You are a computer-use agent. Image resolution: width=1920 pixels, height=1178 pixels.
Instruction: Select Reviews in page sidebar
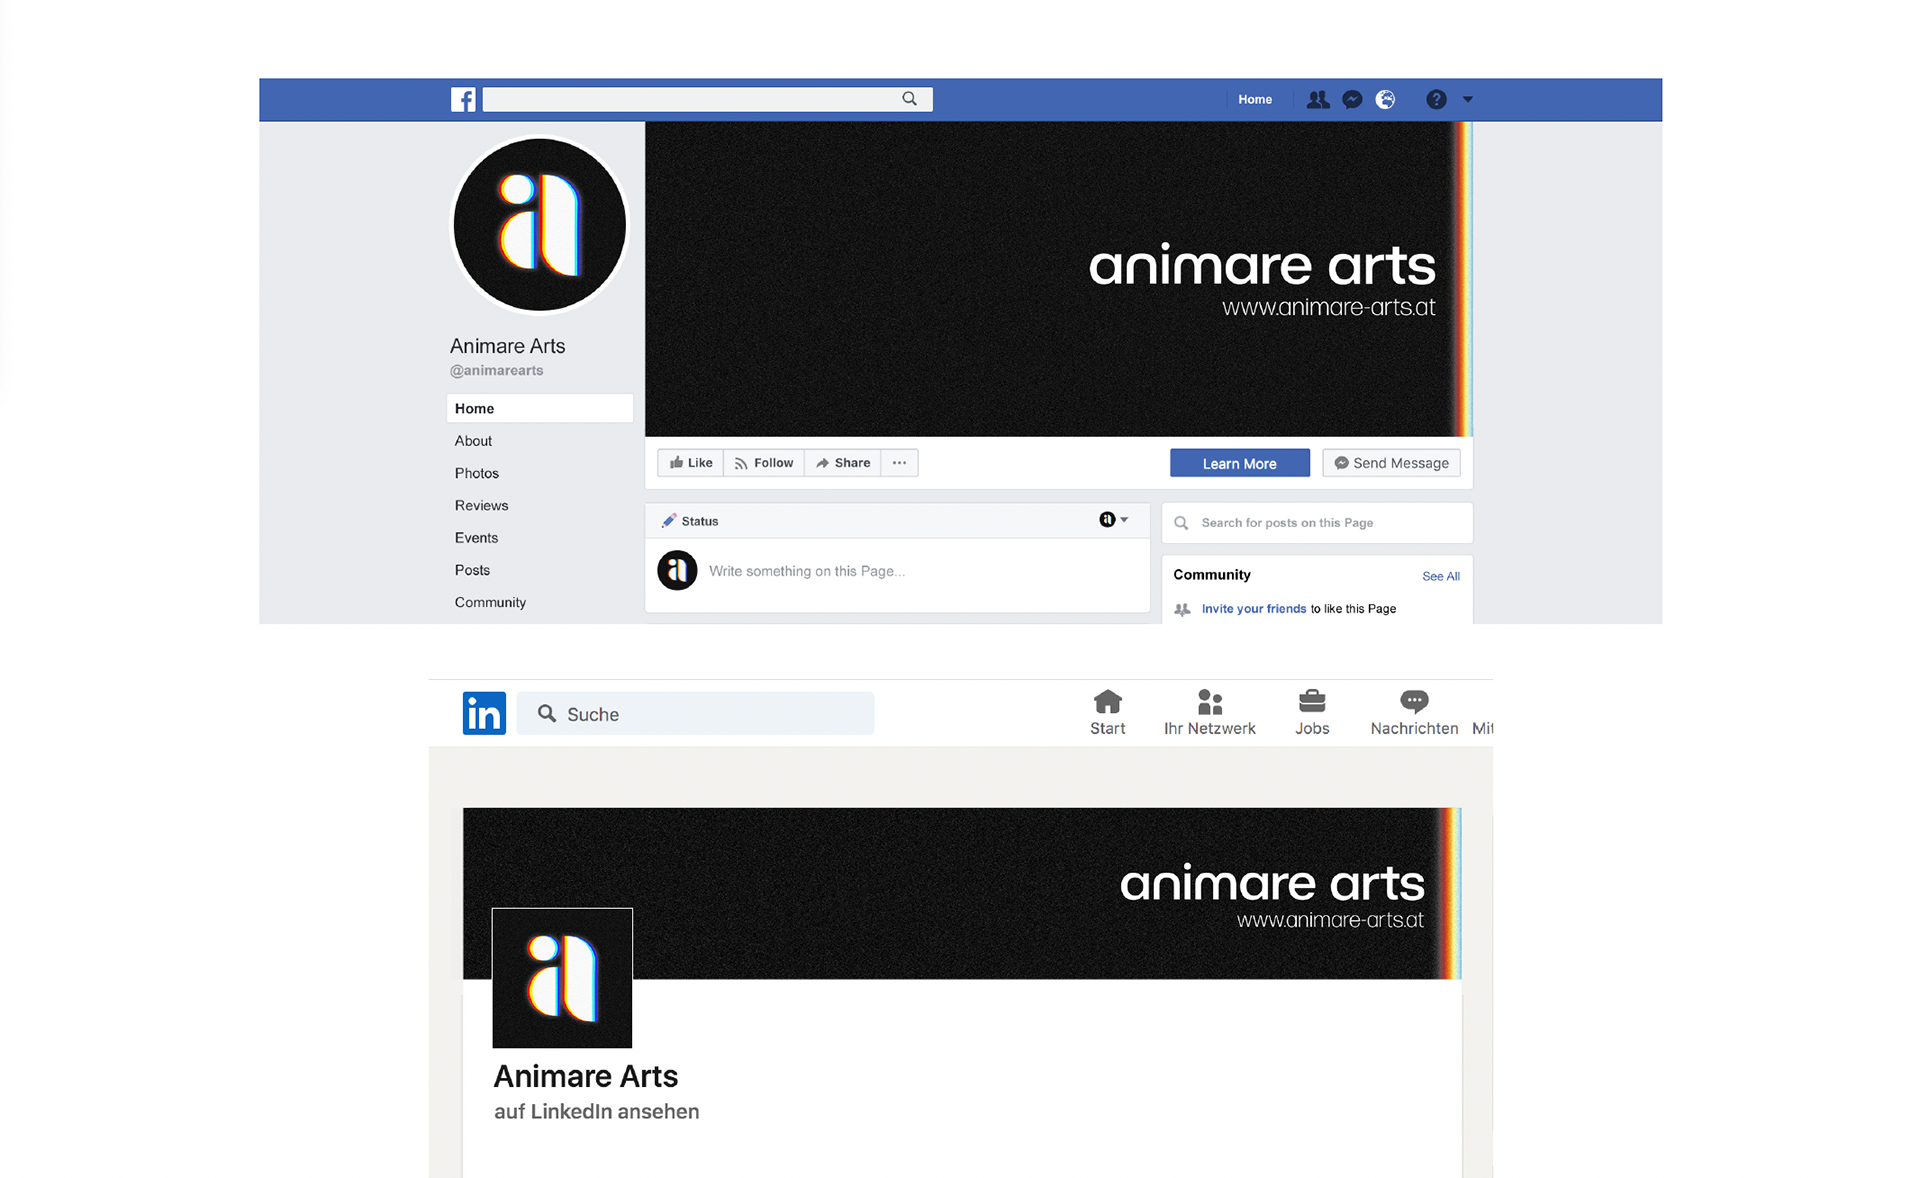[x=481, y=506]
